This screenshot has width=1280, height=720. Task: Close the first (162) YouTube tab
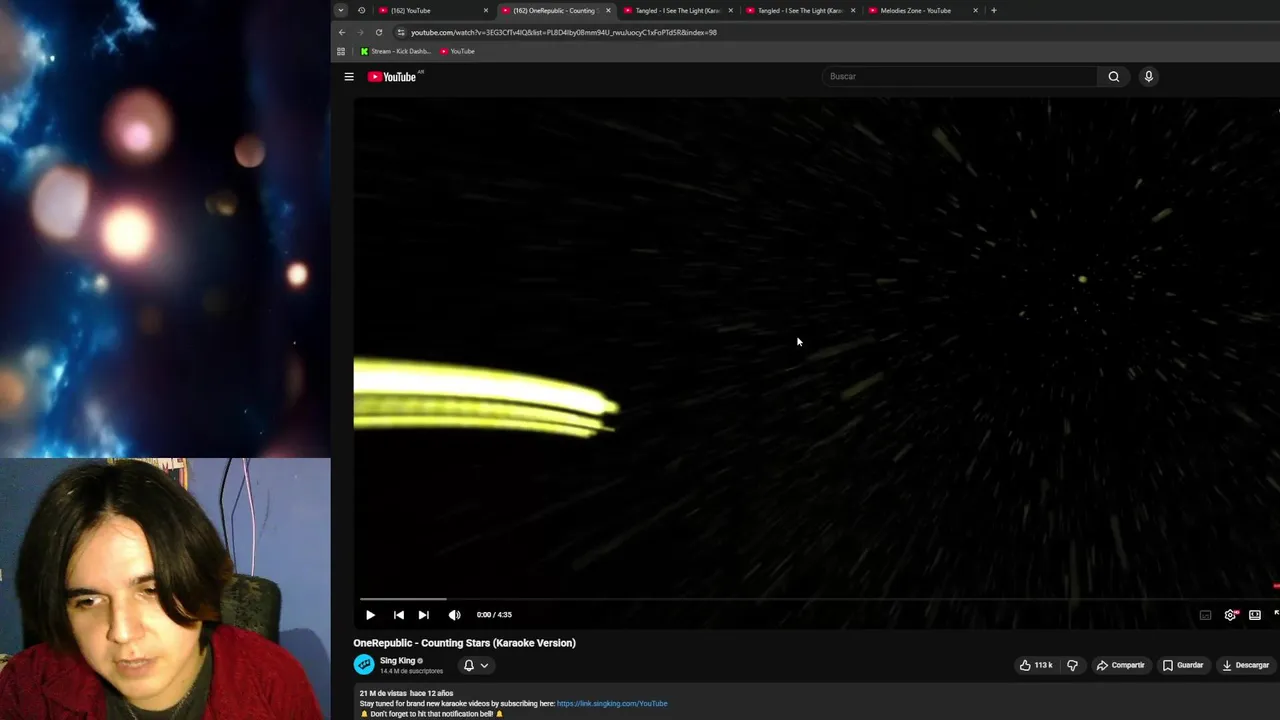point(486,10)
